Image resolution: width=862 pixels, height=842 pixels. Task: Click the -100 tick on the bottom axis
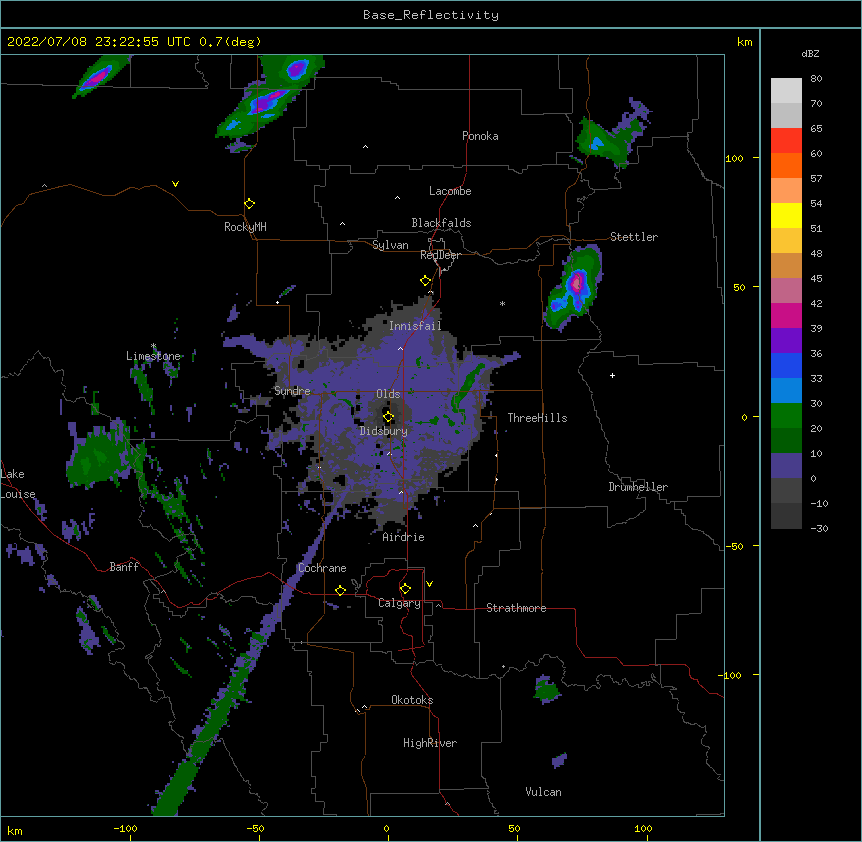point(125,828)
